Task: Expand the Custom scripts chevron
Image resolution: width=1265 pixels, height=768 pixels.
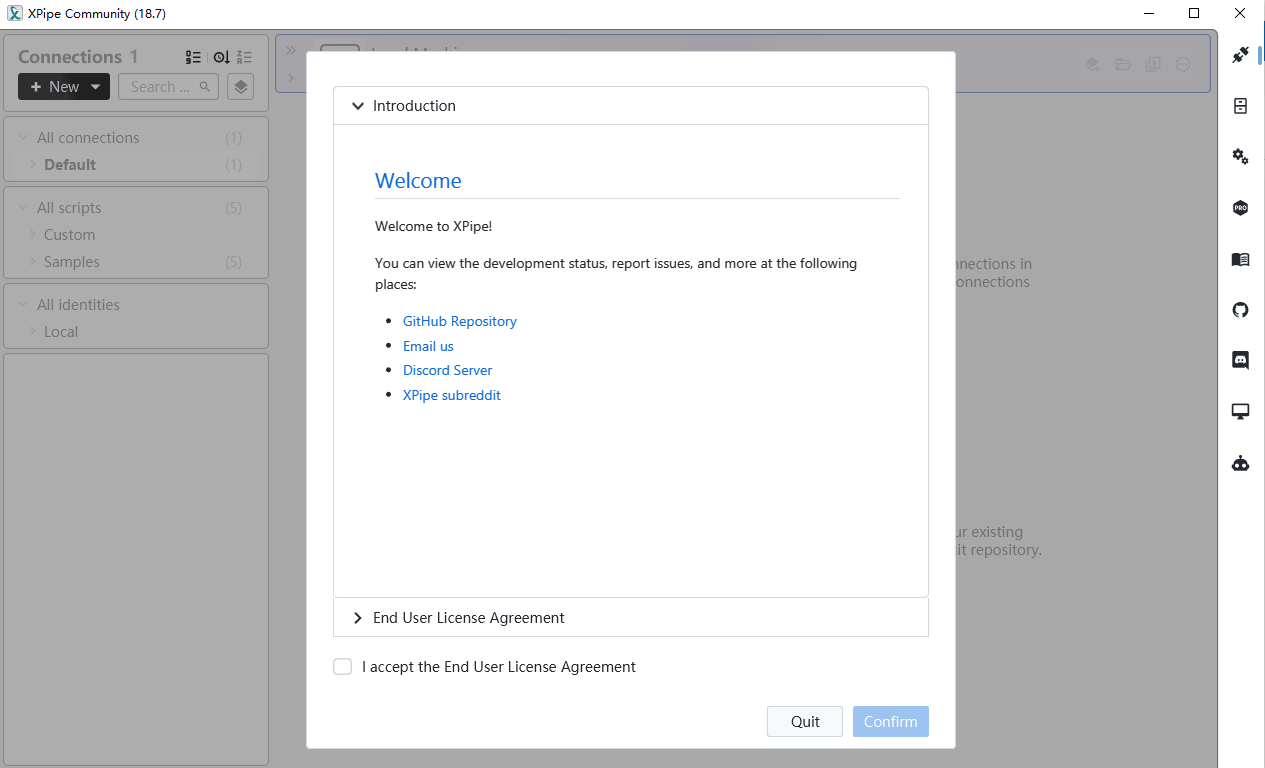Action: (x=32, y=235)
